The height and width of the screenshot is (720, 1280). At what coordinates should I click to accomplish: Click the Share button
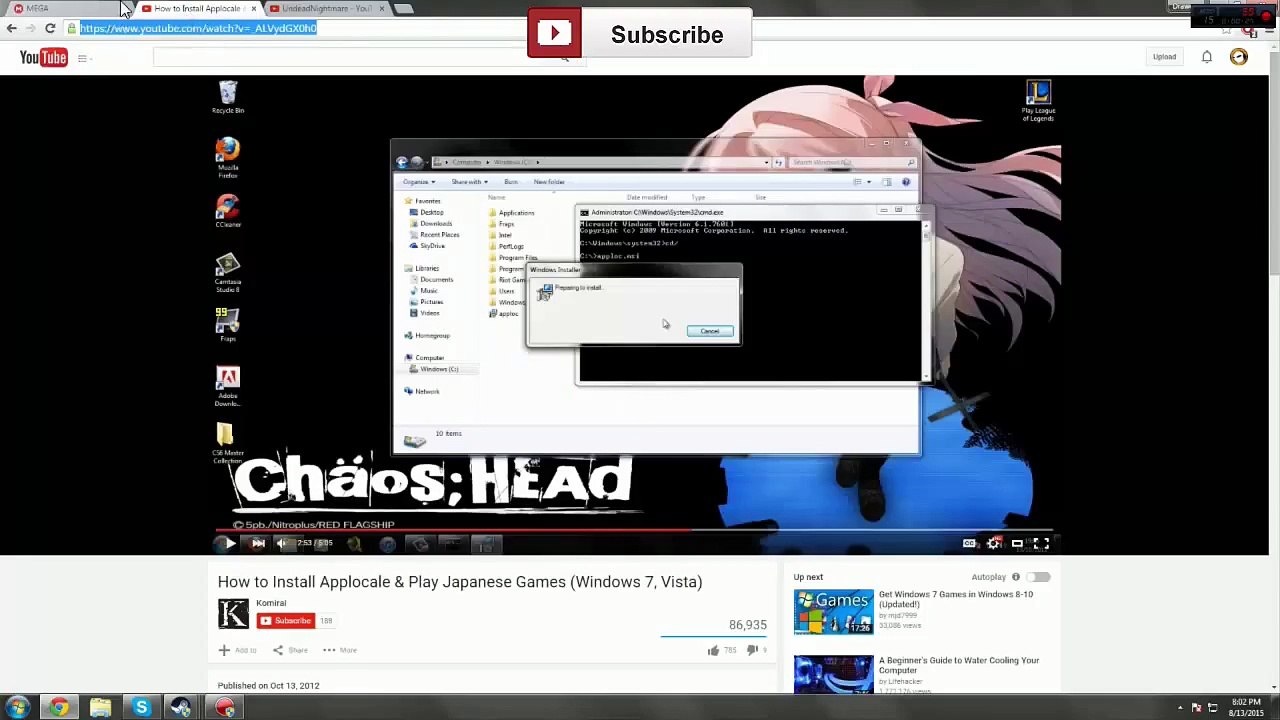291,650
